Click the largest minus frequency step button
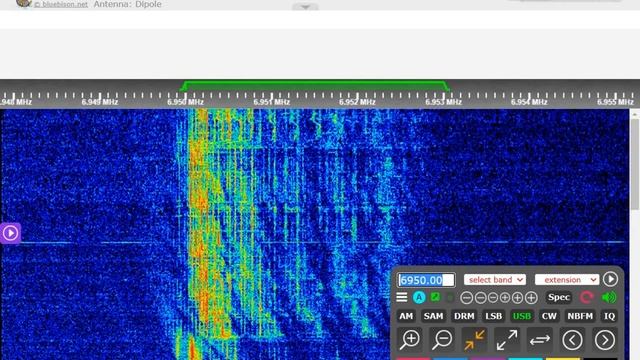The width and height of the screenshot is (640, 360). tap(467, 298)
